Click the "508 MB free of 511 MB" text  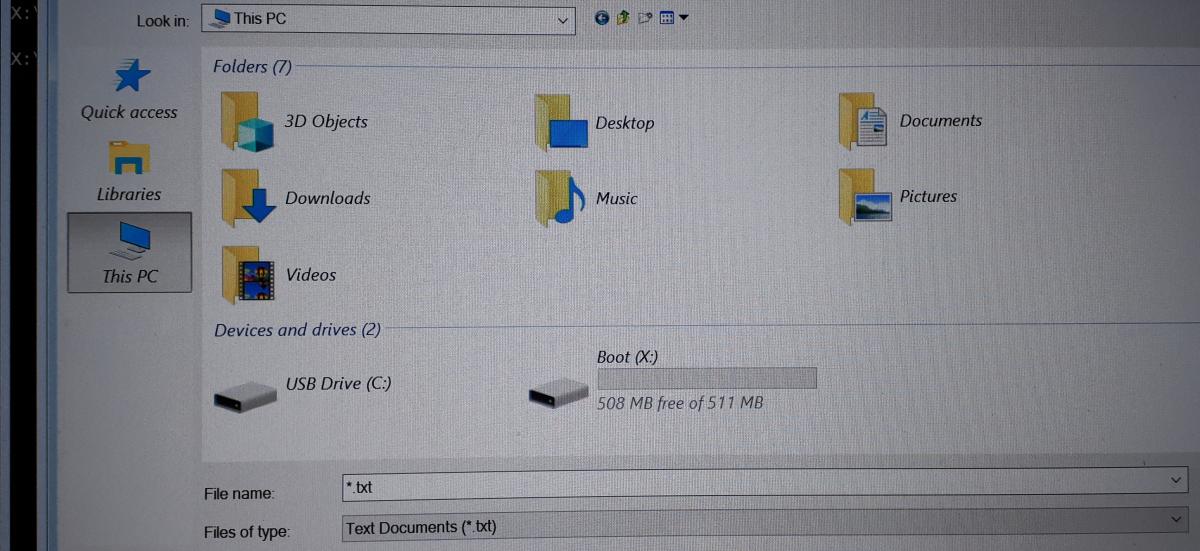(680, 404)
